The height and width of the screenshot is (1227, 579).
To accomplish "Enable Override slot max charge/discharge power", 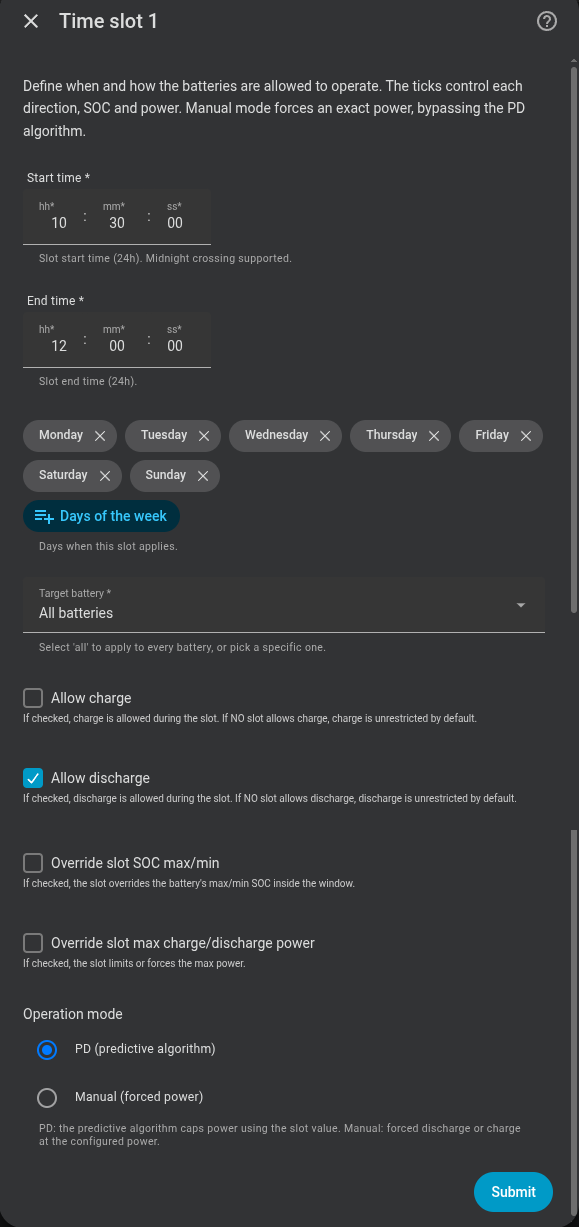I will pyautogui.click(x=33, y=943).
